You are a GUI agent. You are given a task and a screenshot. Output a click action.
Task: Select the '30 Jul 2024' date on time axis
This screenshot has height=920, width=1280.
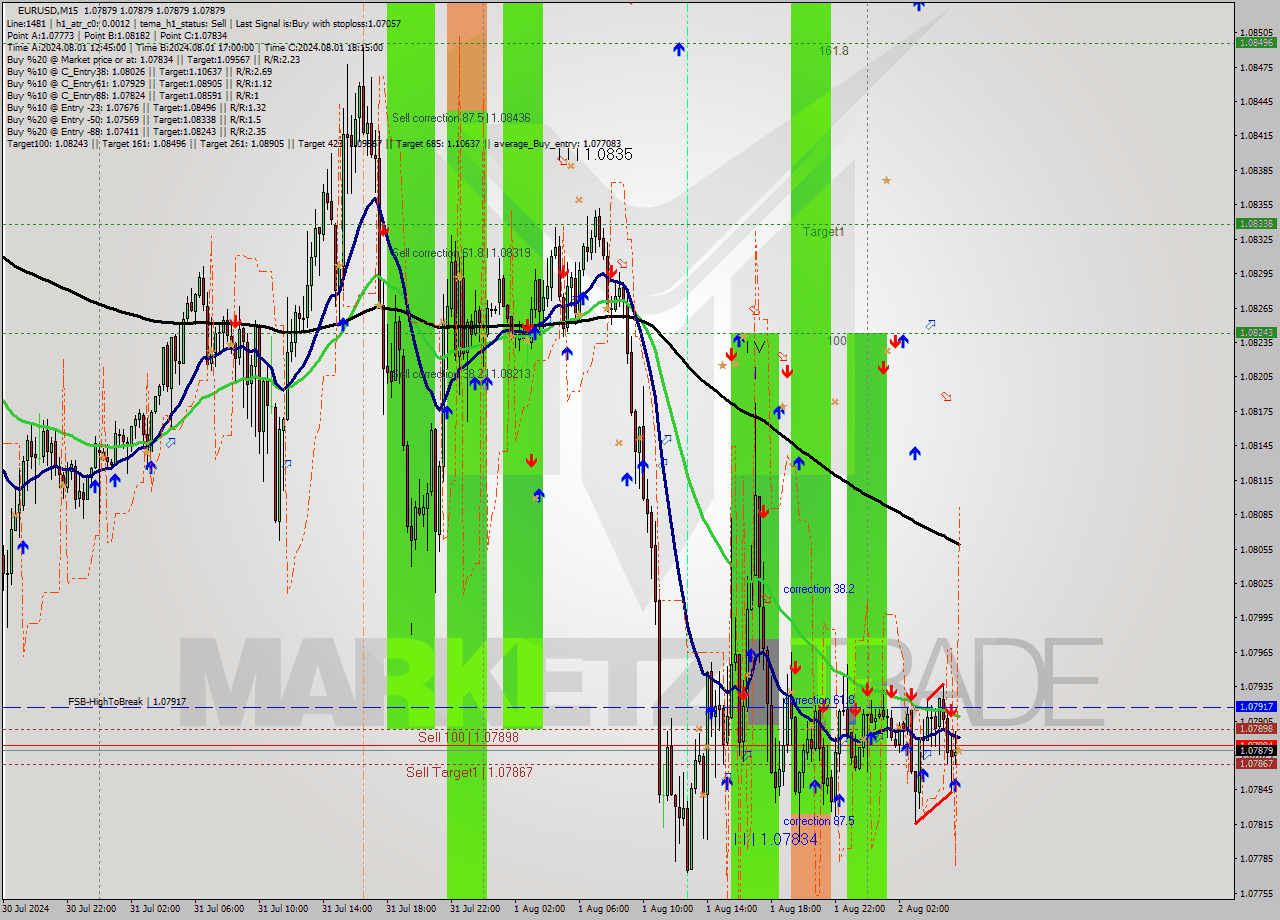[25, 909]
